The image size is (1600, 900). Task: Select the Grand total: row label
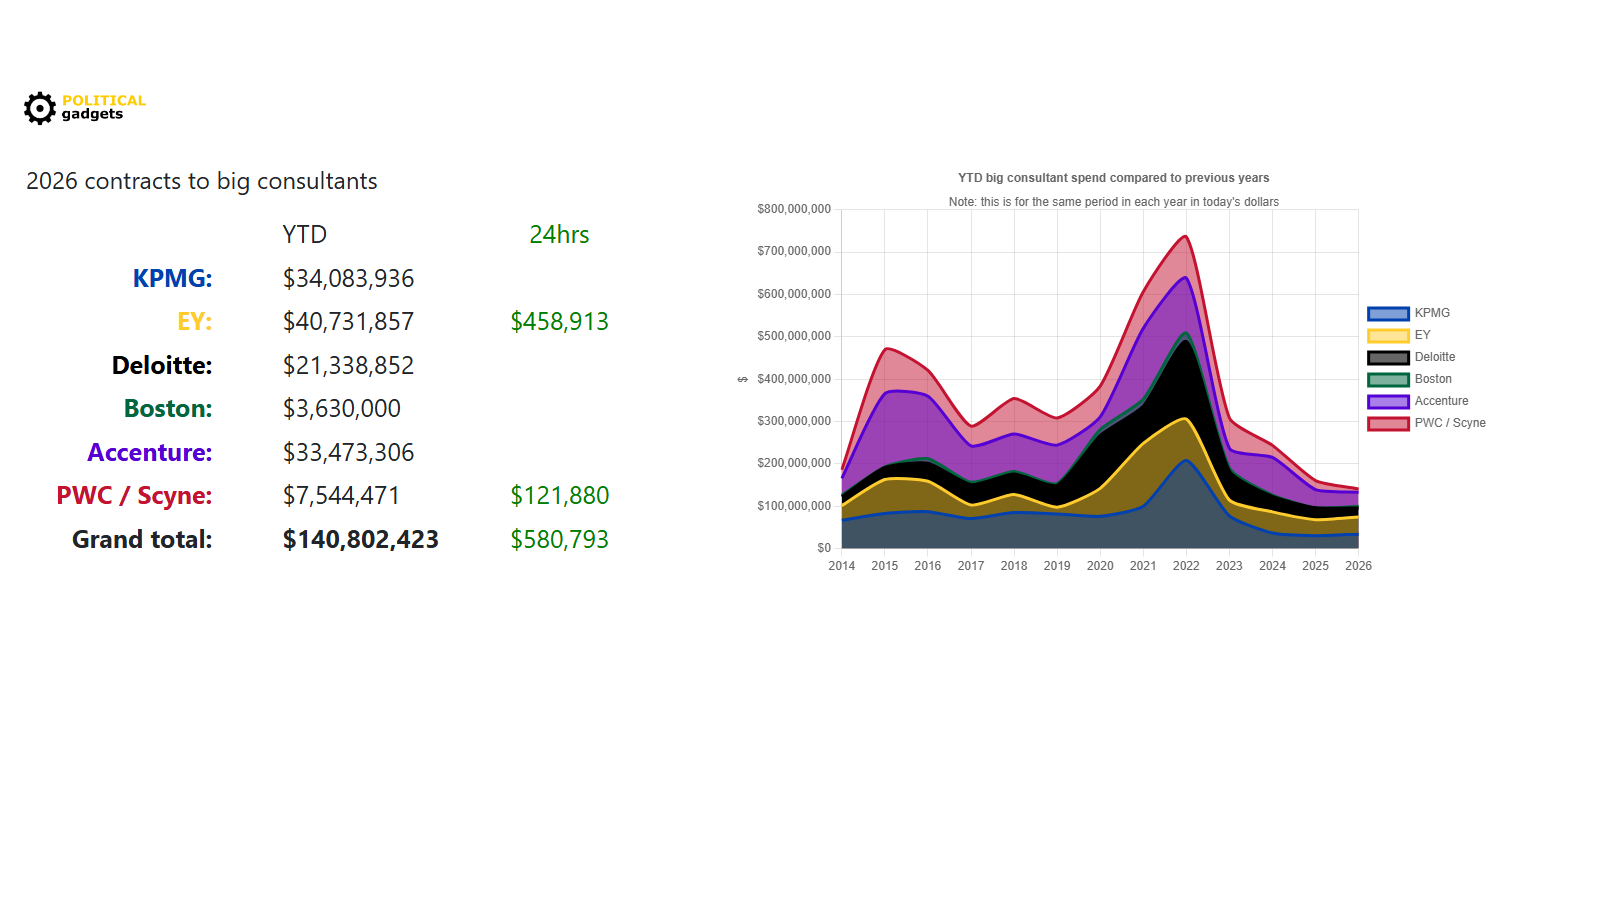142,539
